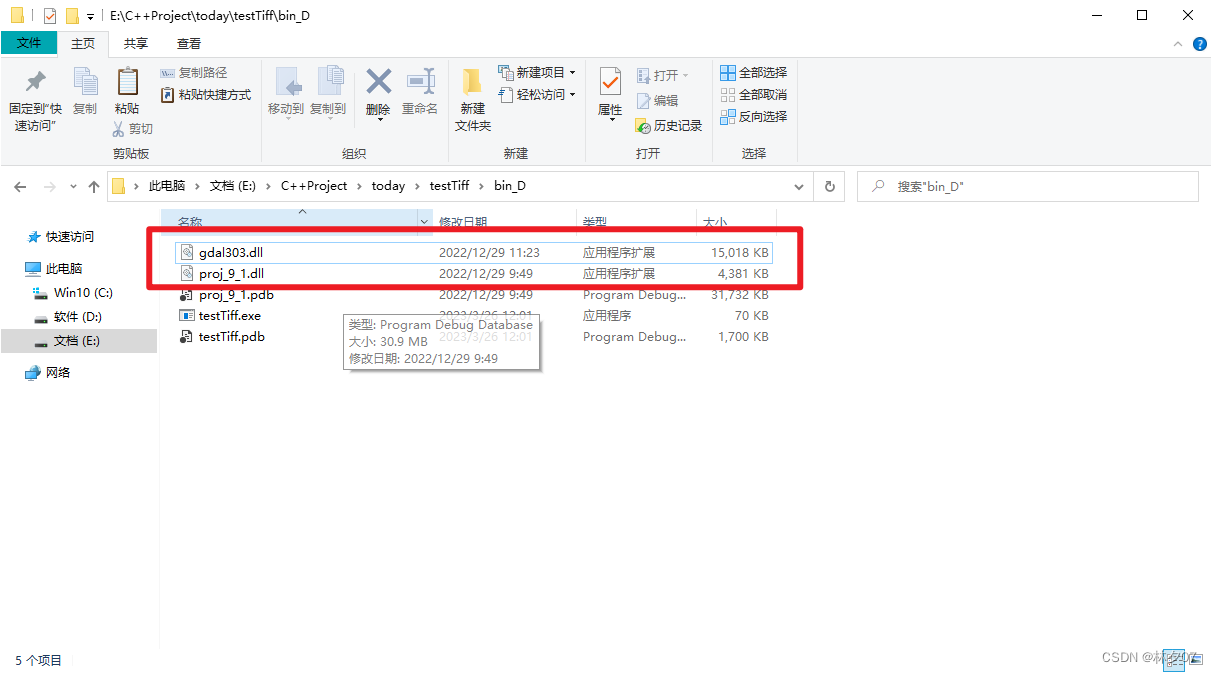Open the File (文件) tab
This screenshot has height=673, width=1212.
pyautogui.click(x=29, y=43)
